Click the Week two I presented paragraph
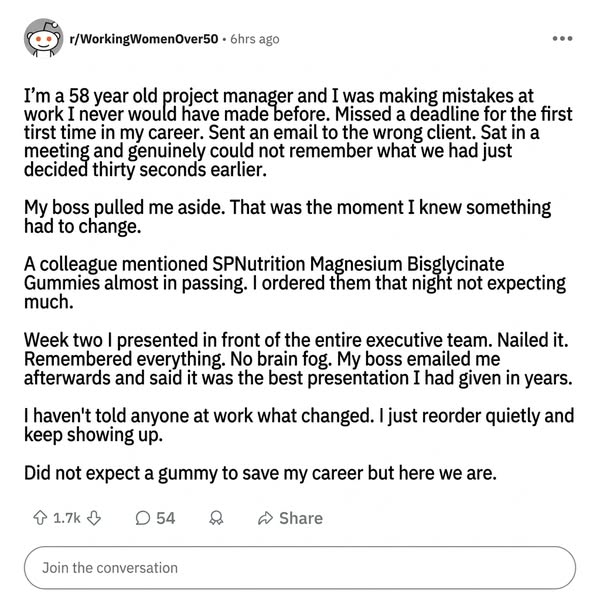Viewport: 600px width, 600px height. point(298,359)
